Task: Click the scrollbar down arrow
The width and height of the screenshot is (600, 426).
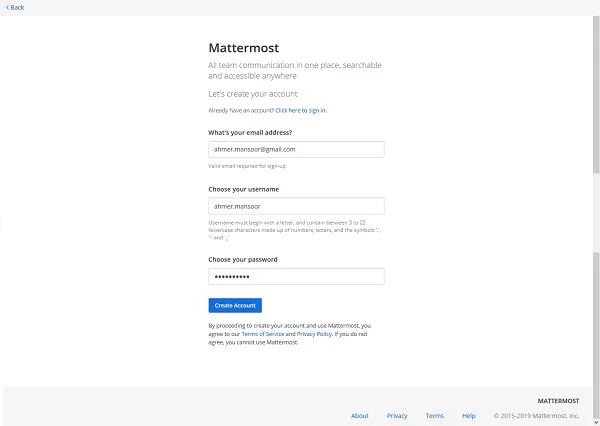Action: 596,422
